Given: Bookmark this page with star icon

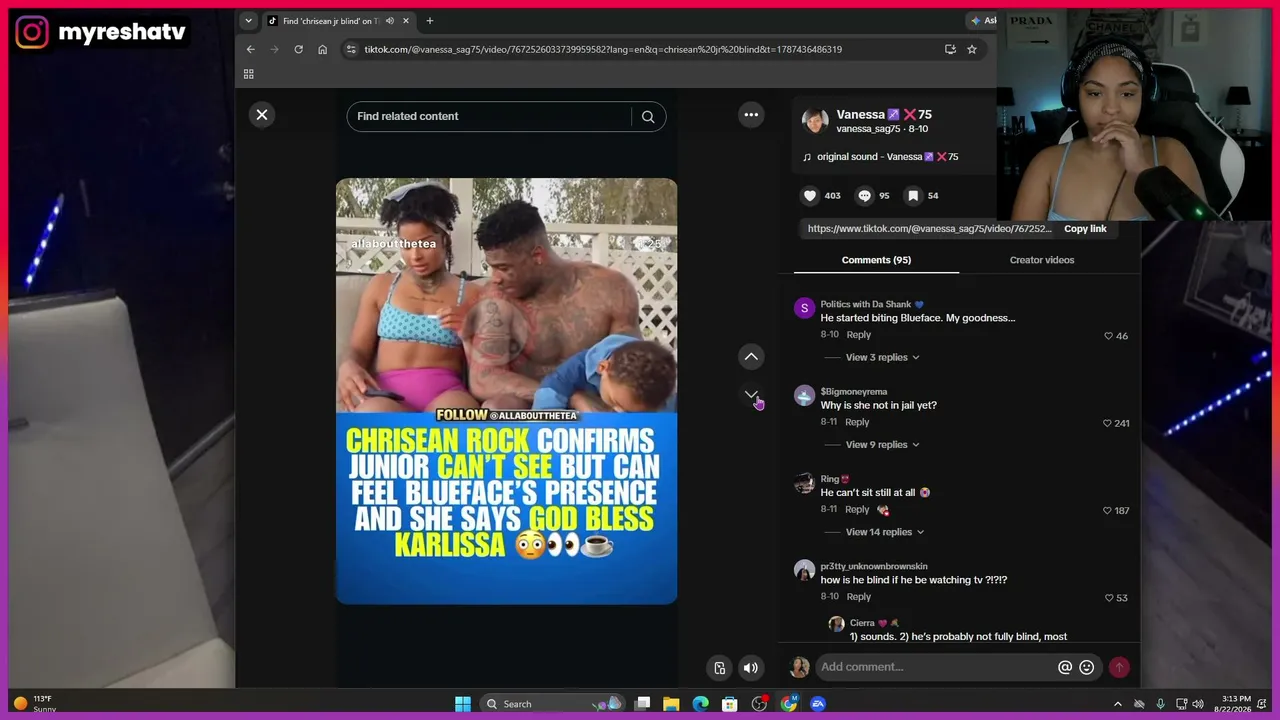Looking at the screenshot, I should coord(972,49).
